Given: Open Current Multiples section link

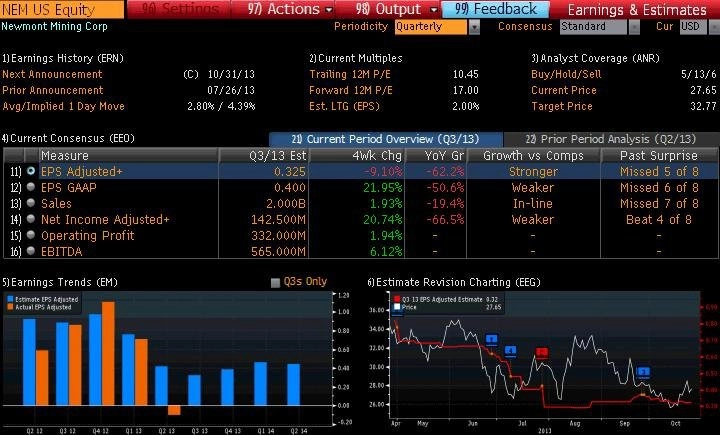Looking at the screenshot, I should coord(356,58).
